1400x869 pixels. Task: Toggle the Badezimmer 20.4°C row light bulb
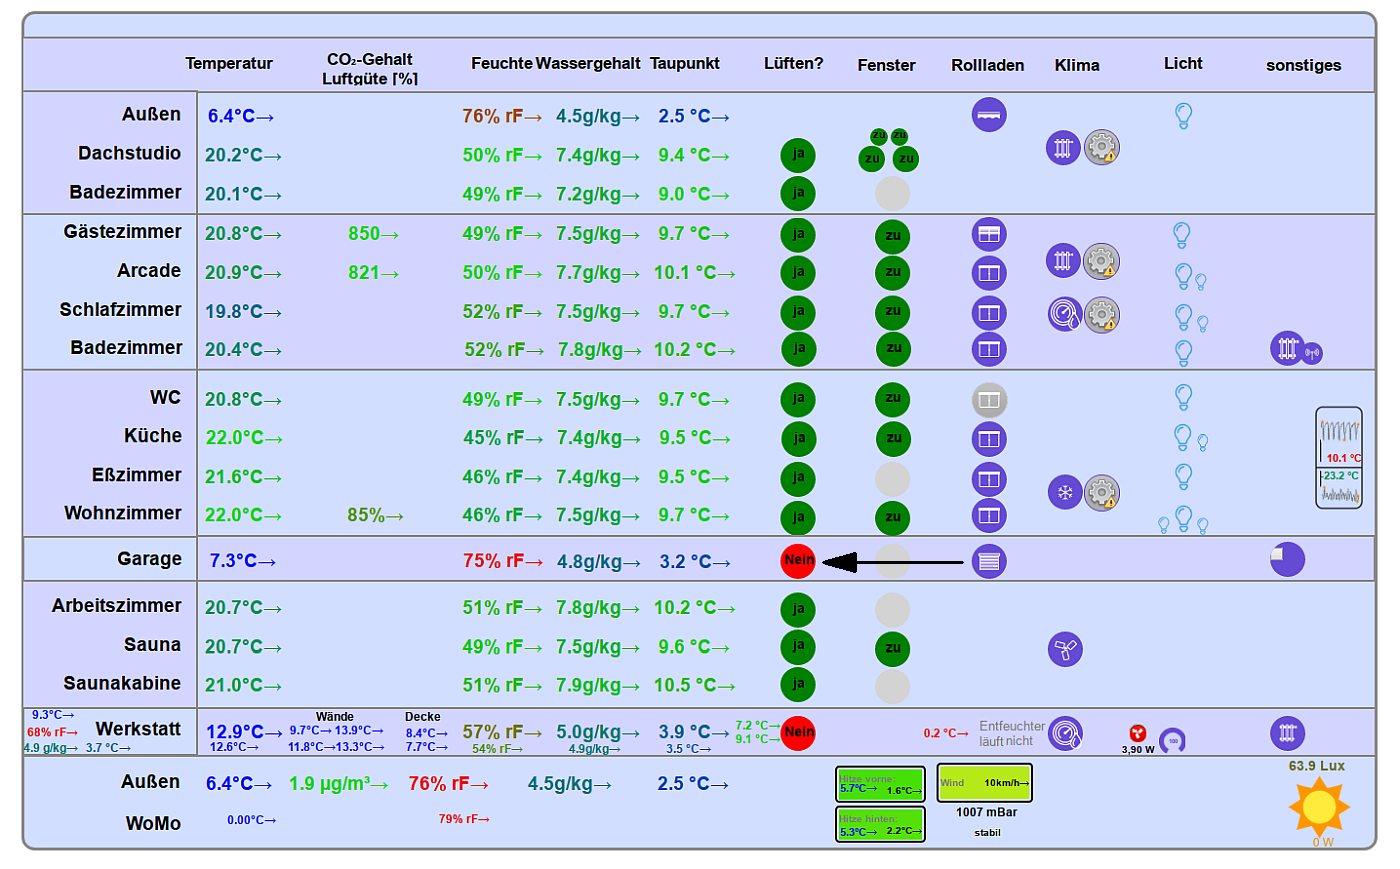[1184, 353]
